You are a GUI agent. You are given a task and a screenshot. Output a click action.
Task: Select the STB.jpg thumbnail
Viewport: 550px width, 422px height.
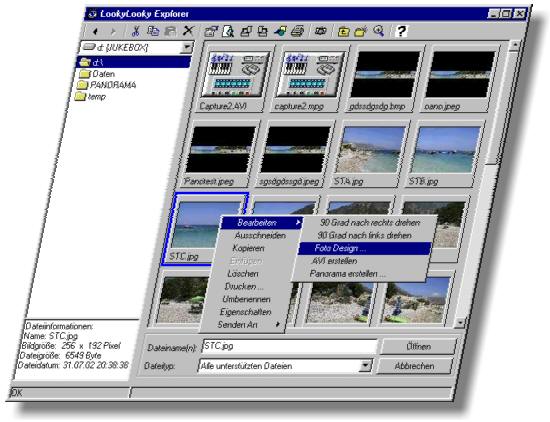click(444, 155)
